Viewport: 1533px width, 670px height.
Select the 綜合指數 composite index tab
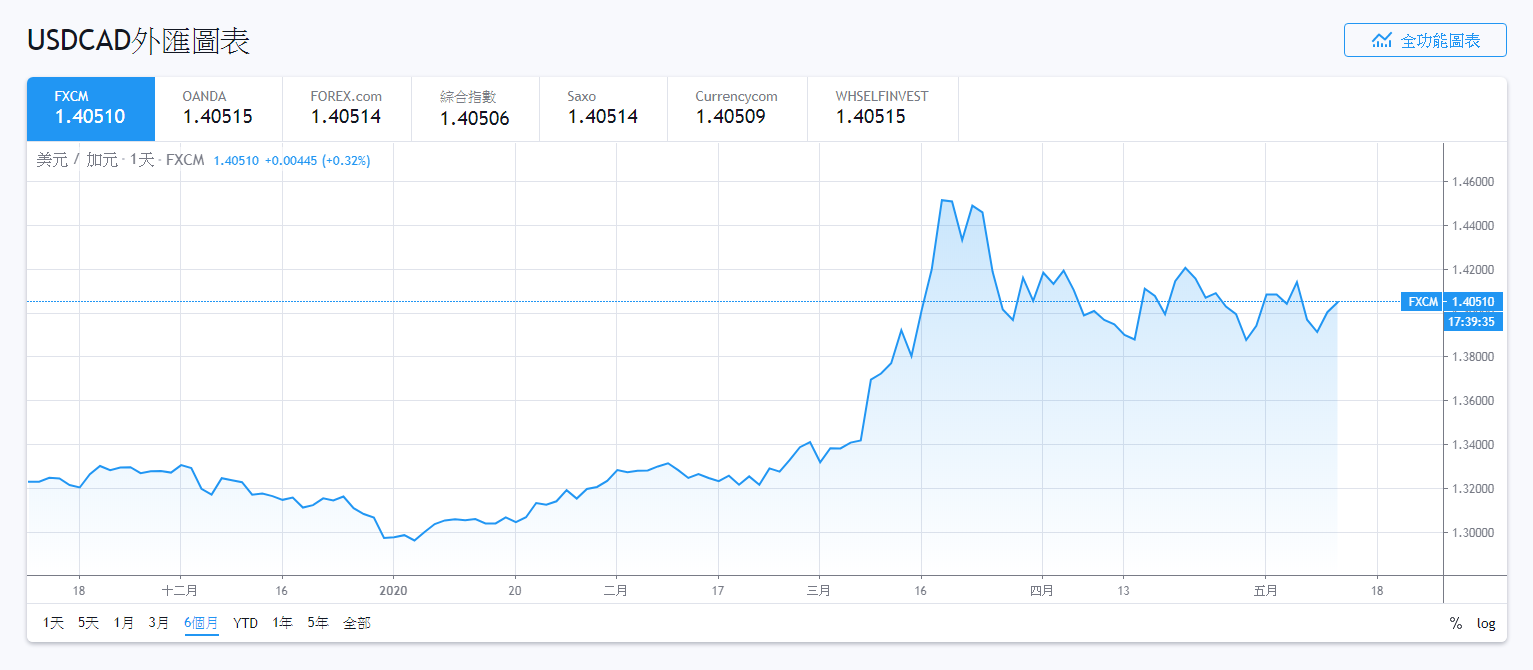pyautogui.click(x=475, y=109)
